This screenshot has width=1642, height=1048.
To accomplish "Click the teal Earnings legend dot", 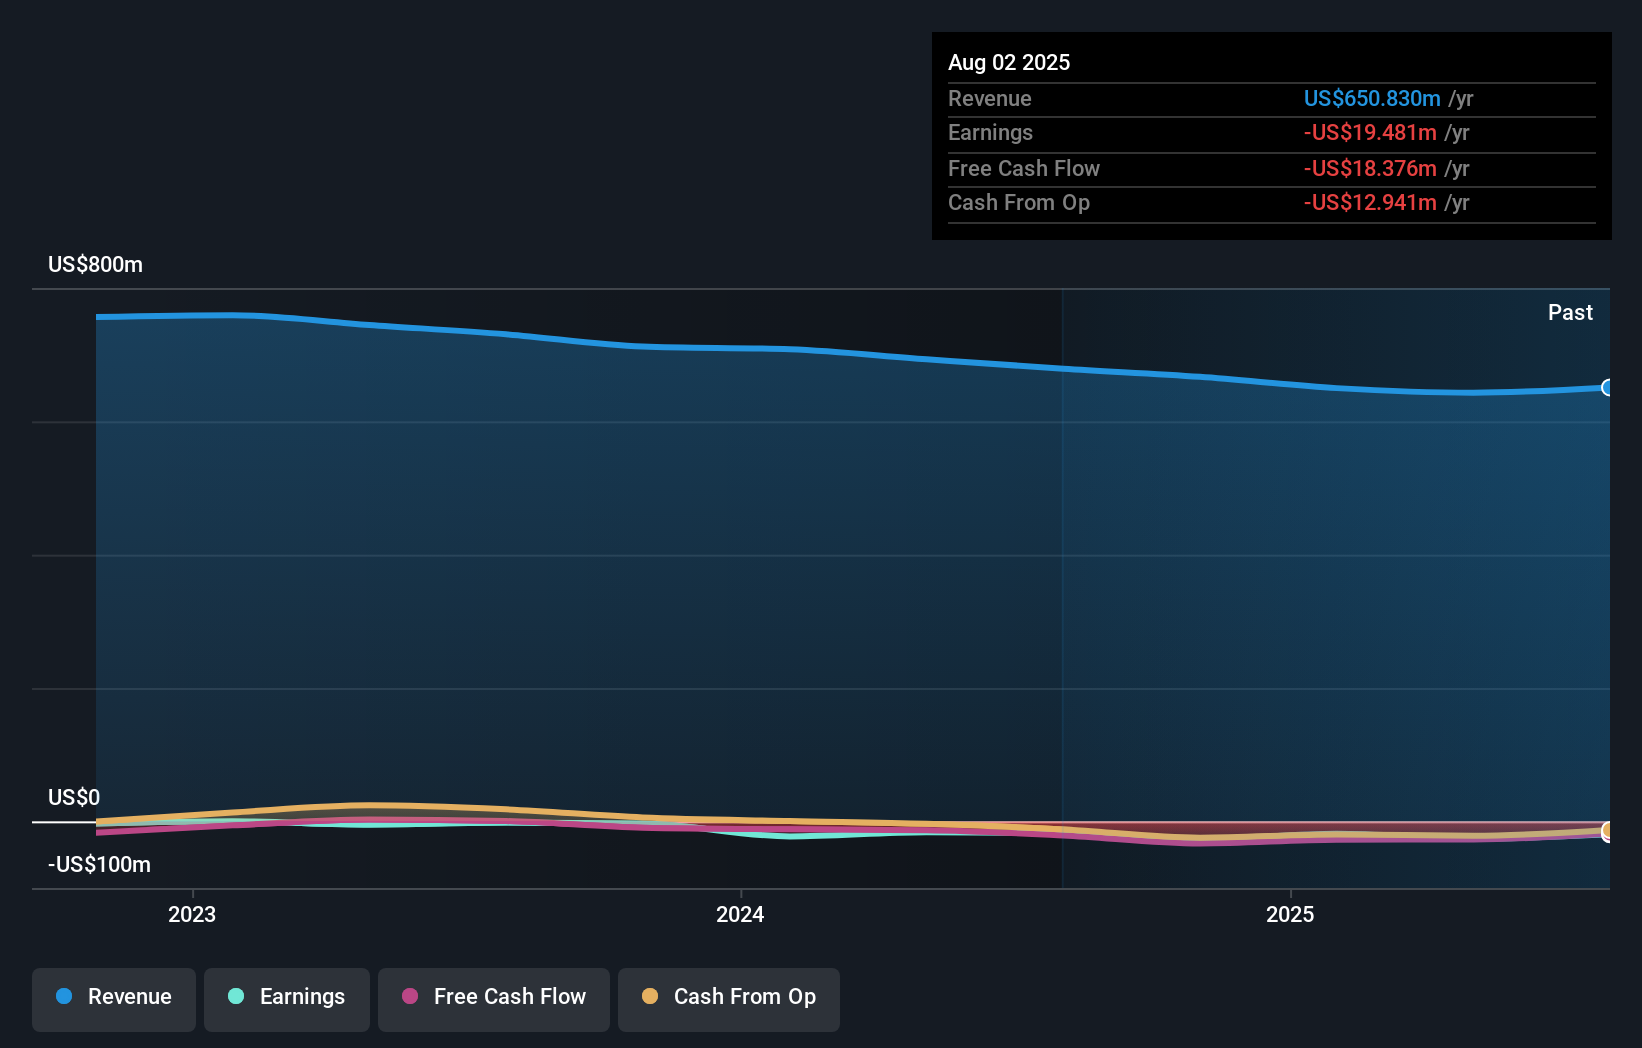I will [x=234, y=997].
